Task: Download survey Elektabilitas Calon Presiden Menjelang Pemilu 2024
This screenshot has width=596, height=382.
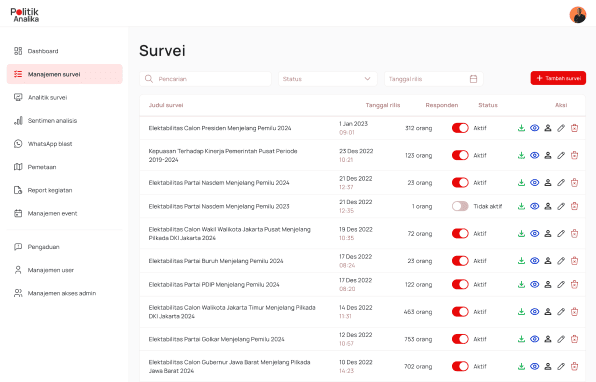Action: [x=521, y=128]
